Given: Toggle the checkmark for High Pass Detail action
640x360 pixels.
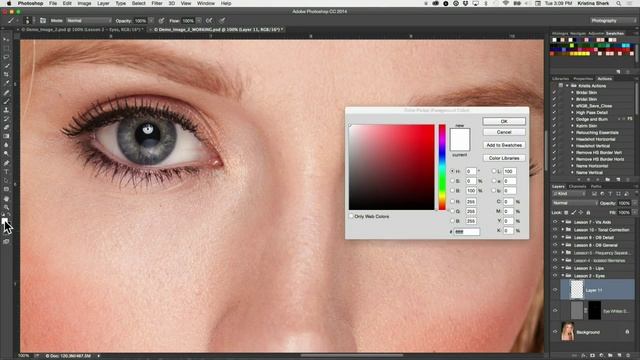Looking at the screenshot, I should click(554, 112).
